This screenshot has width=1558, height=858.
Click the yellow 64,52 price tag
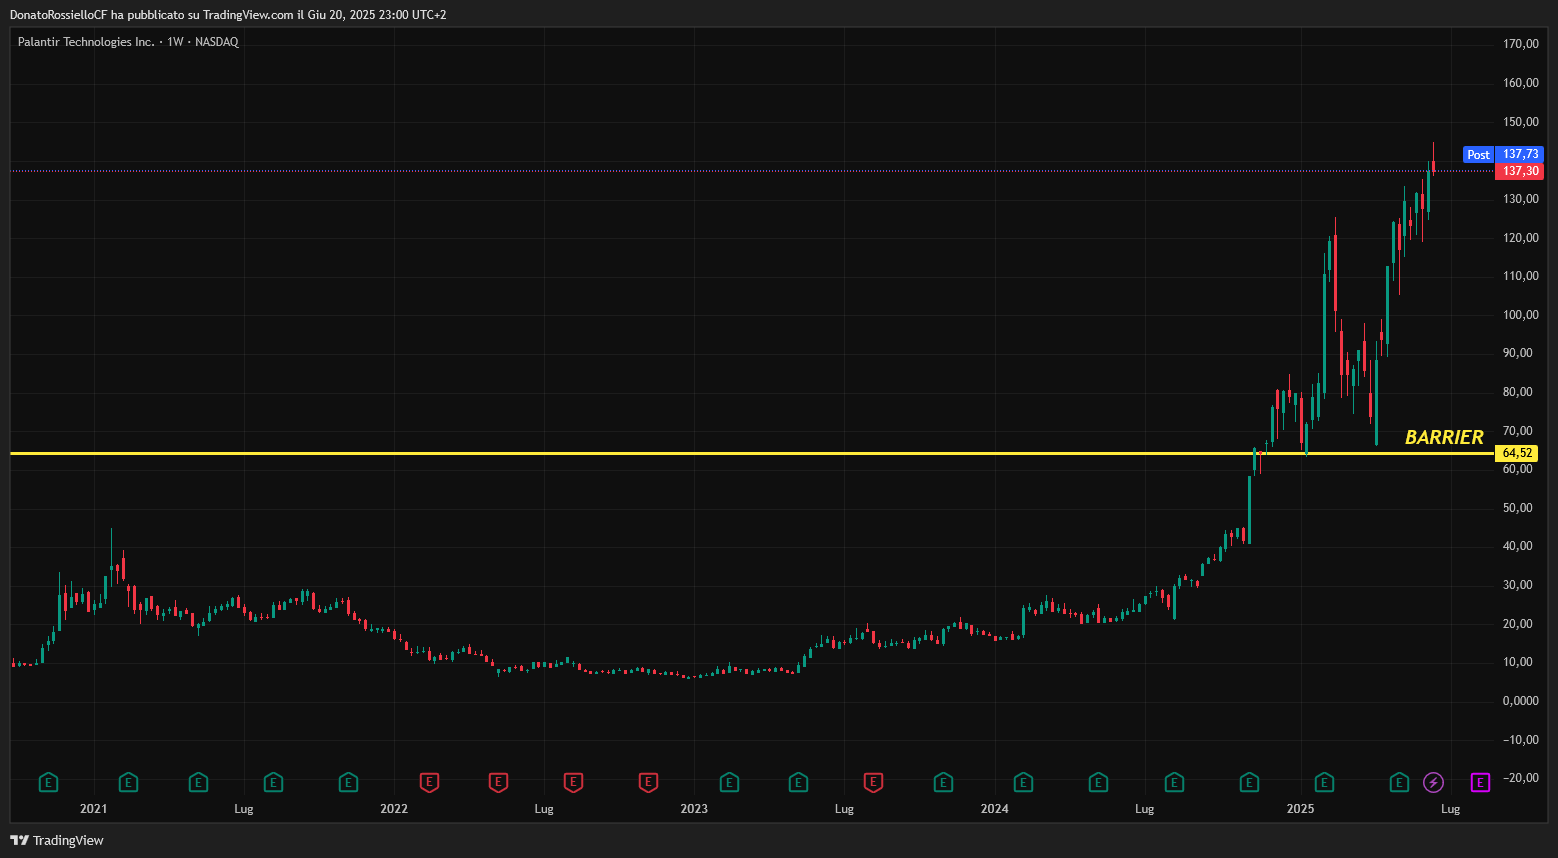1517,453
